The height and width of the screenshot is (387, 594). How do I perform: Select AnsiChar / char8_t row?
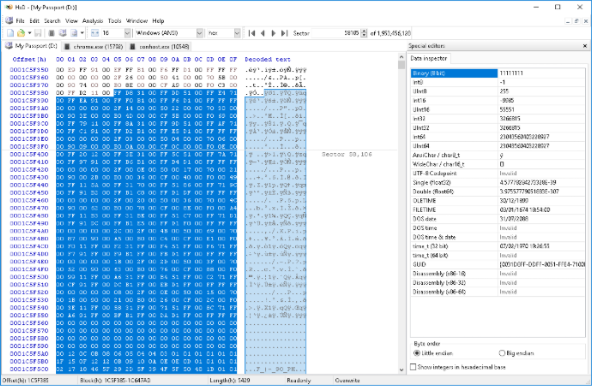click(x=498, y=155)
